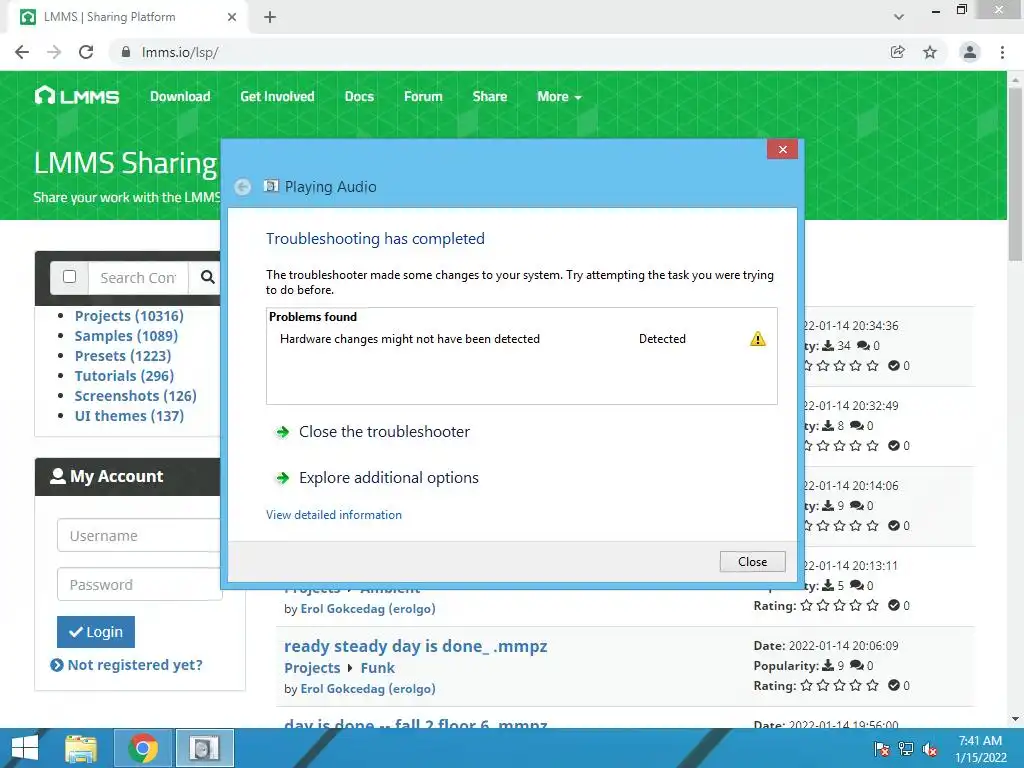This screenshot has height=768, width=1024.
Task: Open the Get Involved nav item
Action: coord(277,97)
